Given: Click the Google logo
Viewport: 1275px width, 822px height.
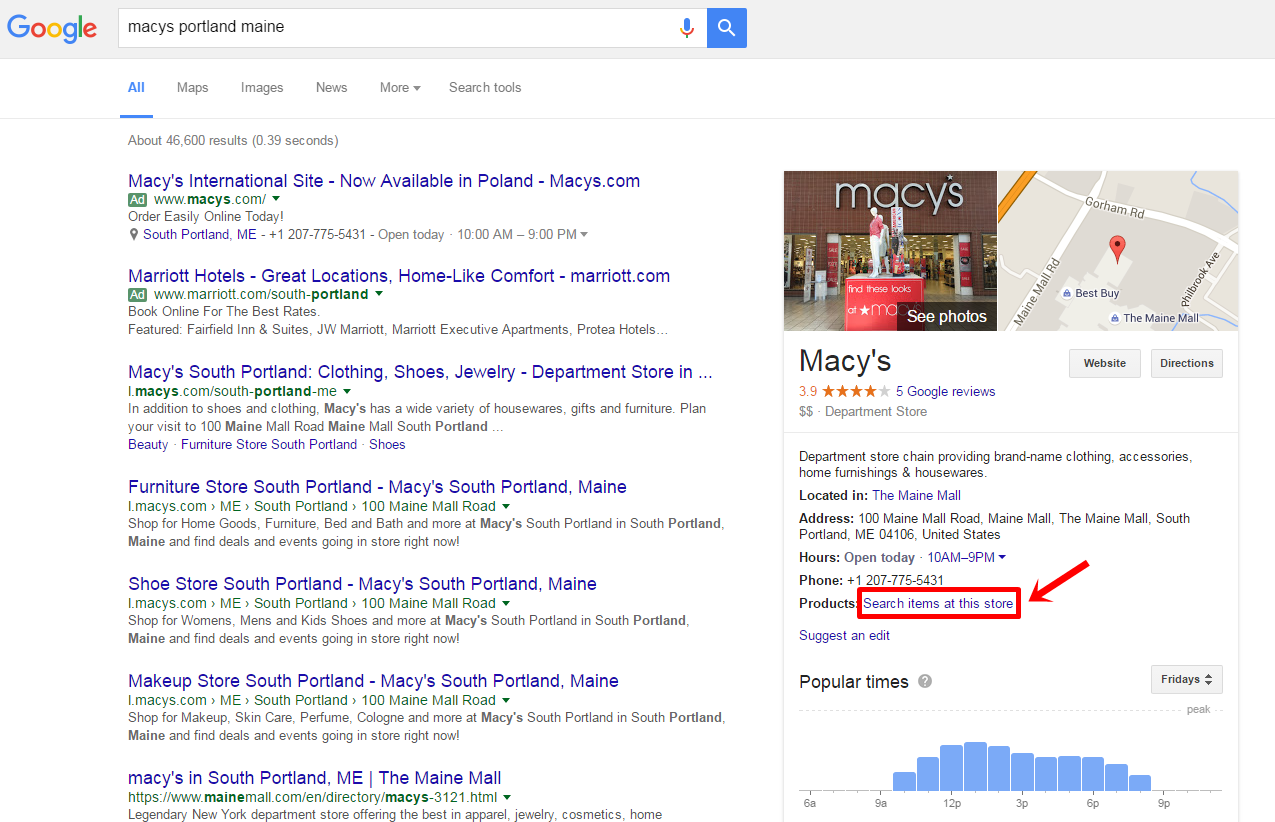Looking at the screenshot, I should click(x=52, y=28).
